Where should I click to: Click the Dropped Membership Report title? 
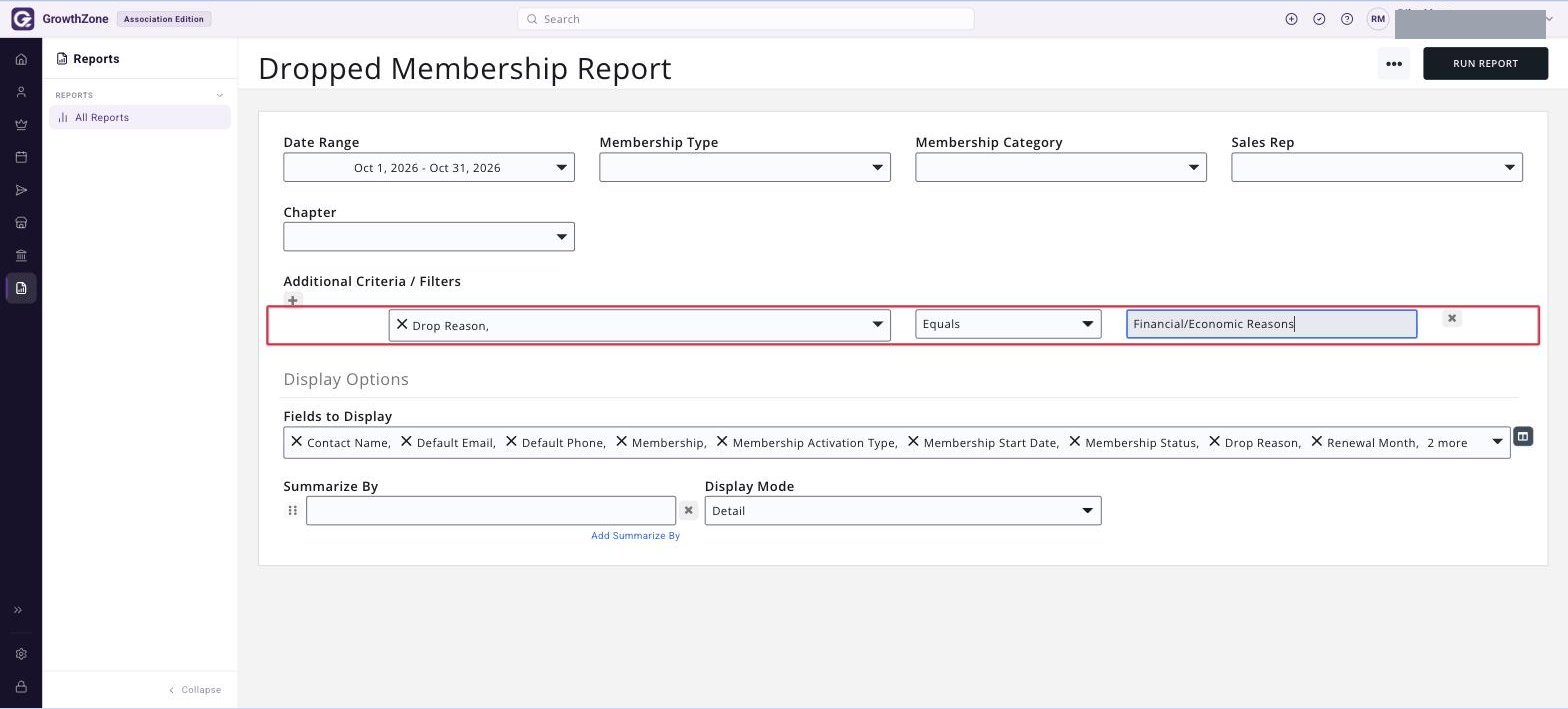tap(465, 68)
